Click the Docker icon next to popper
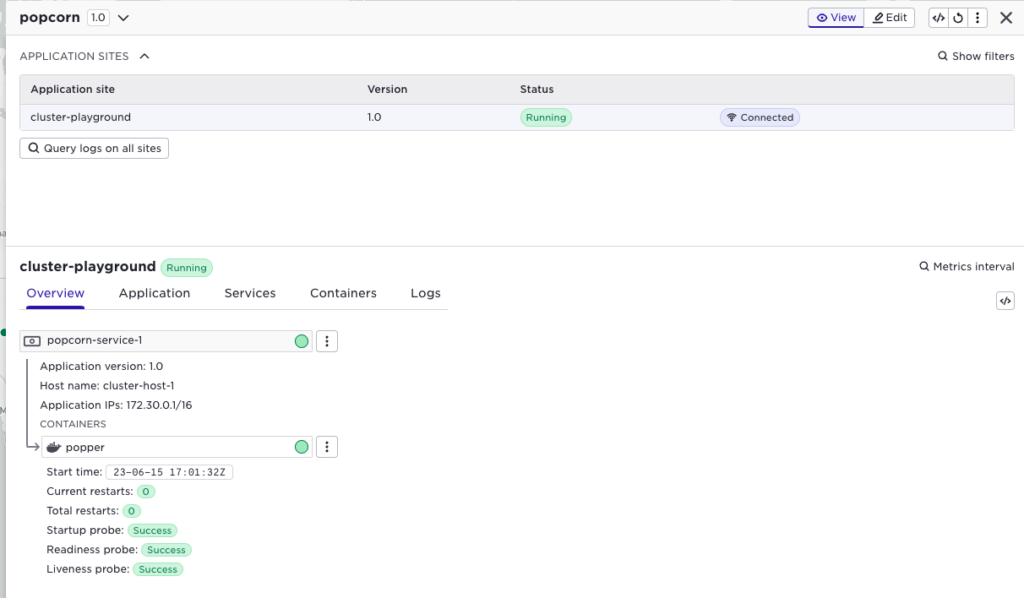This screenshot has width=1024, height=598. [x=54, y=447]
